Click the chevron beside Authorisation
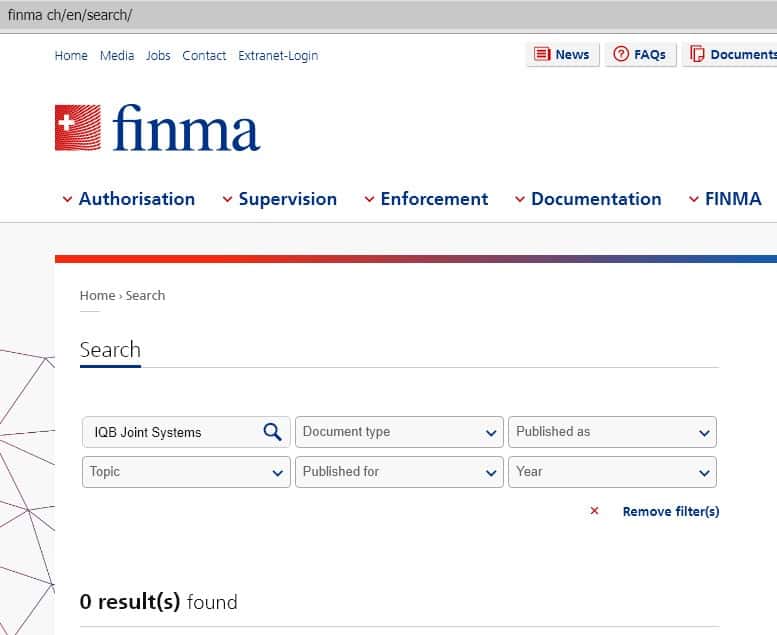Image resolution: width=777 pixels, height=635 pixels. click(x=67, y=199)
